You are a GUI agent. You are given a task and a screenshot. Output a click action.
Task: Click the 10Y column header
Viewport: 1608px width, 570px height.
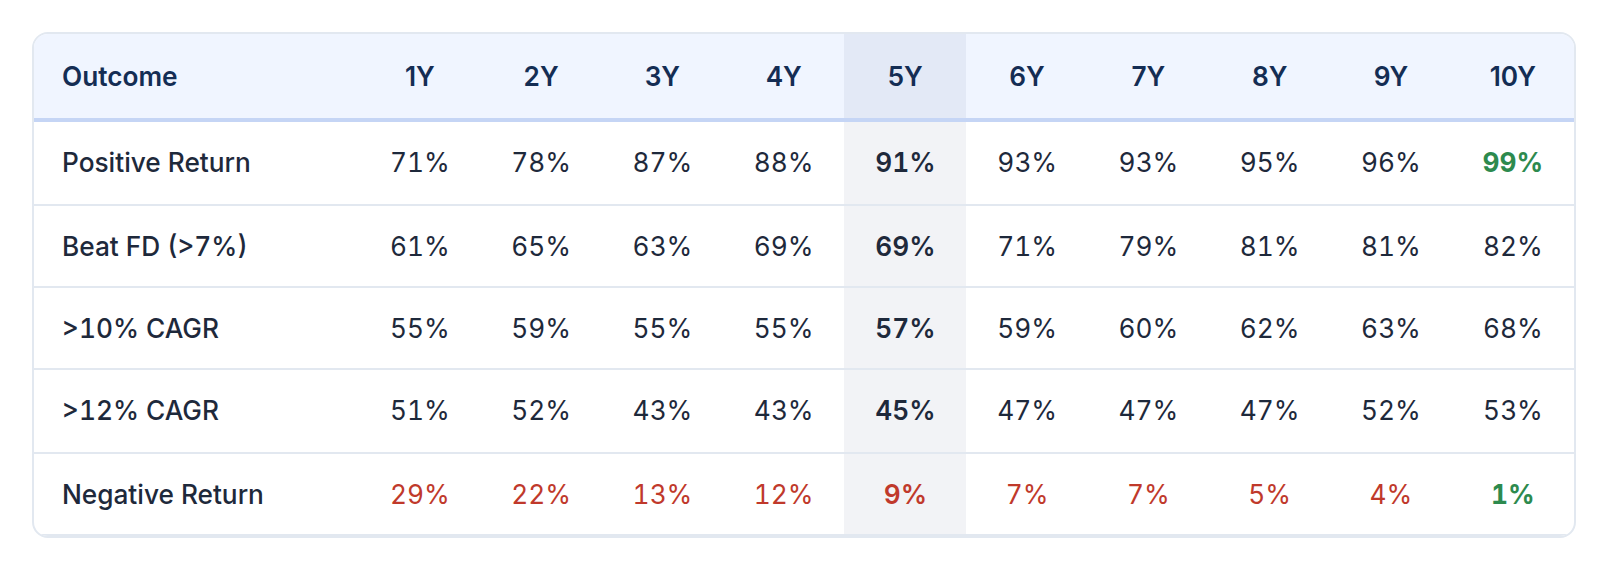coord(1511,77)
